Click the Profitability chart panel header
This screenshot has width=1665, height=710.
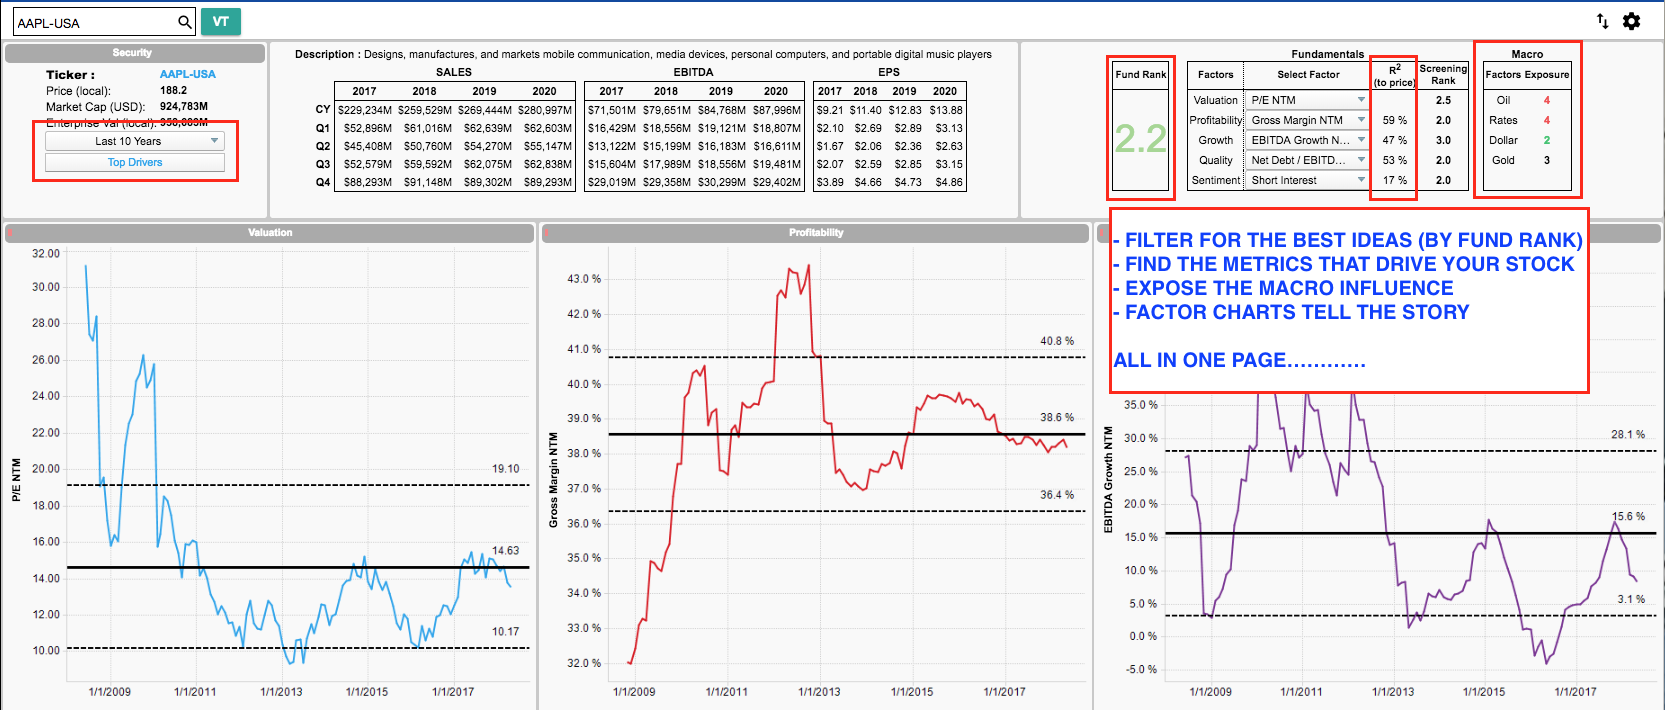[x=815, y=233]
